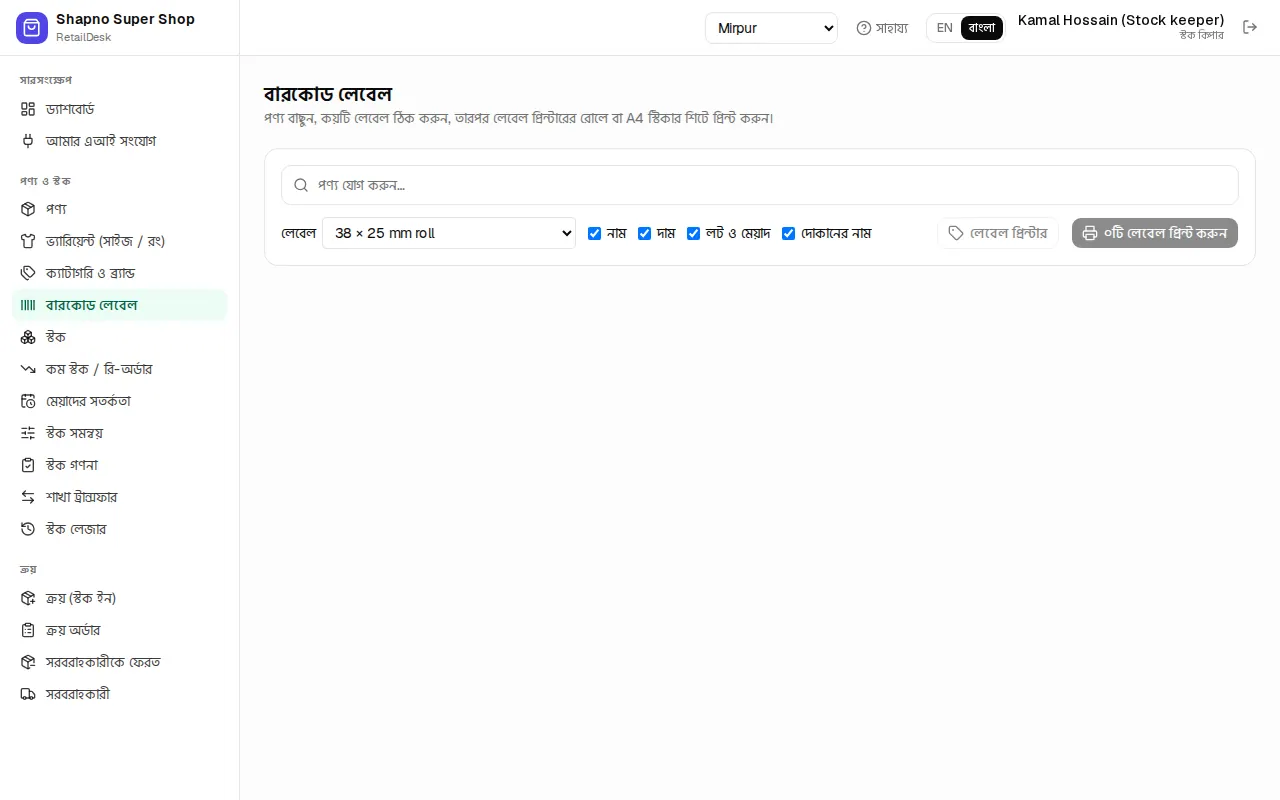Click the সাহায্য help link
Viewport: 1280px width, 800px height.
click(882, 28)
